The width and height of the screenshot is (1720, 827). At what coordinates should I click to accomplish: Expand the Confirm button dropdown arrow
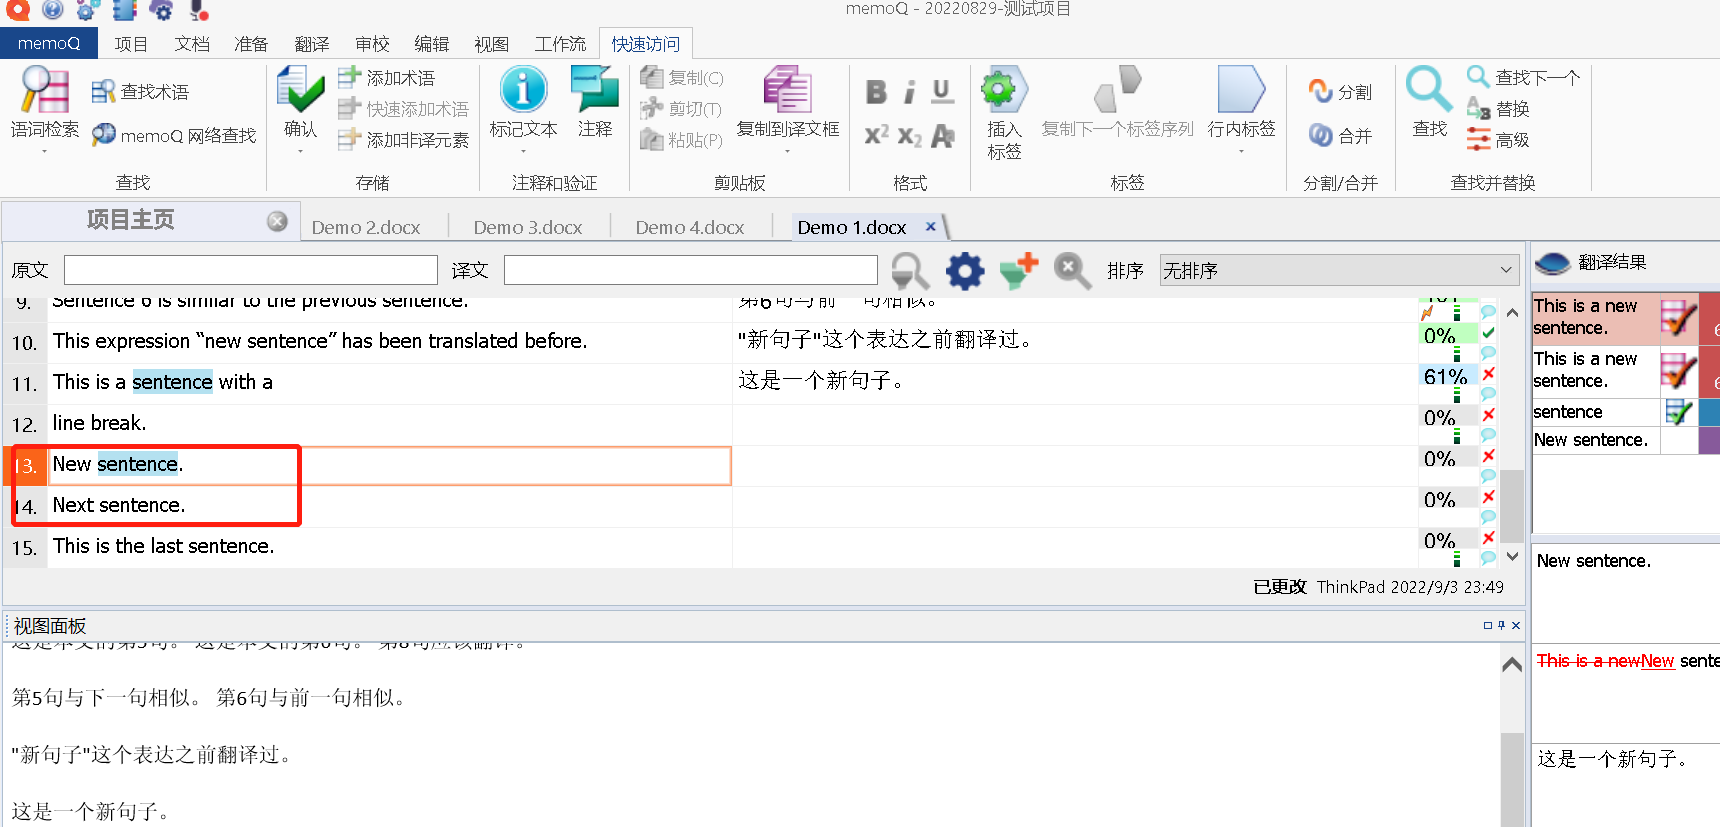click(x=300, y=151)
